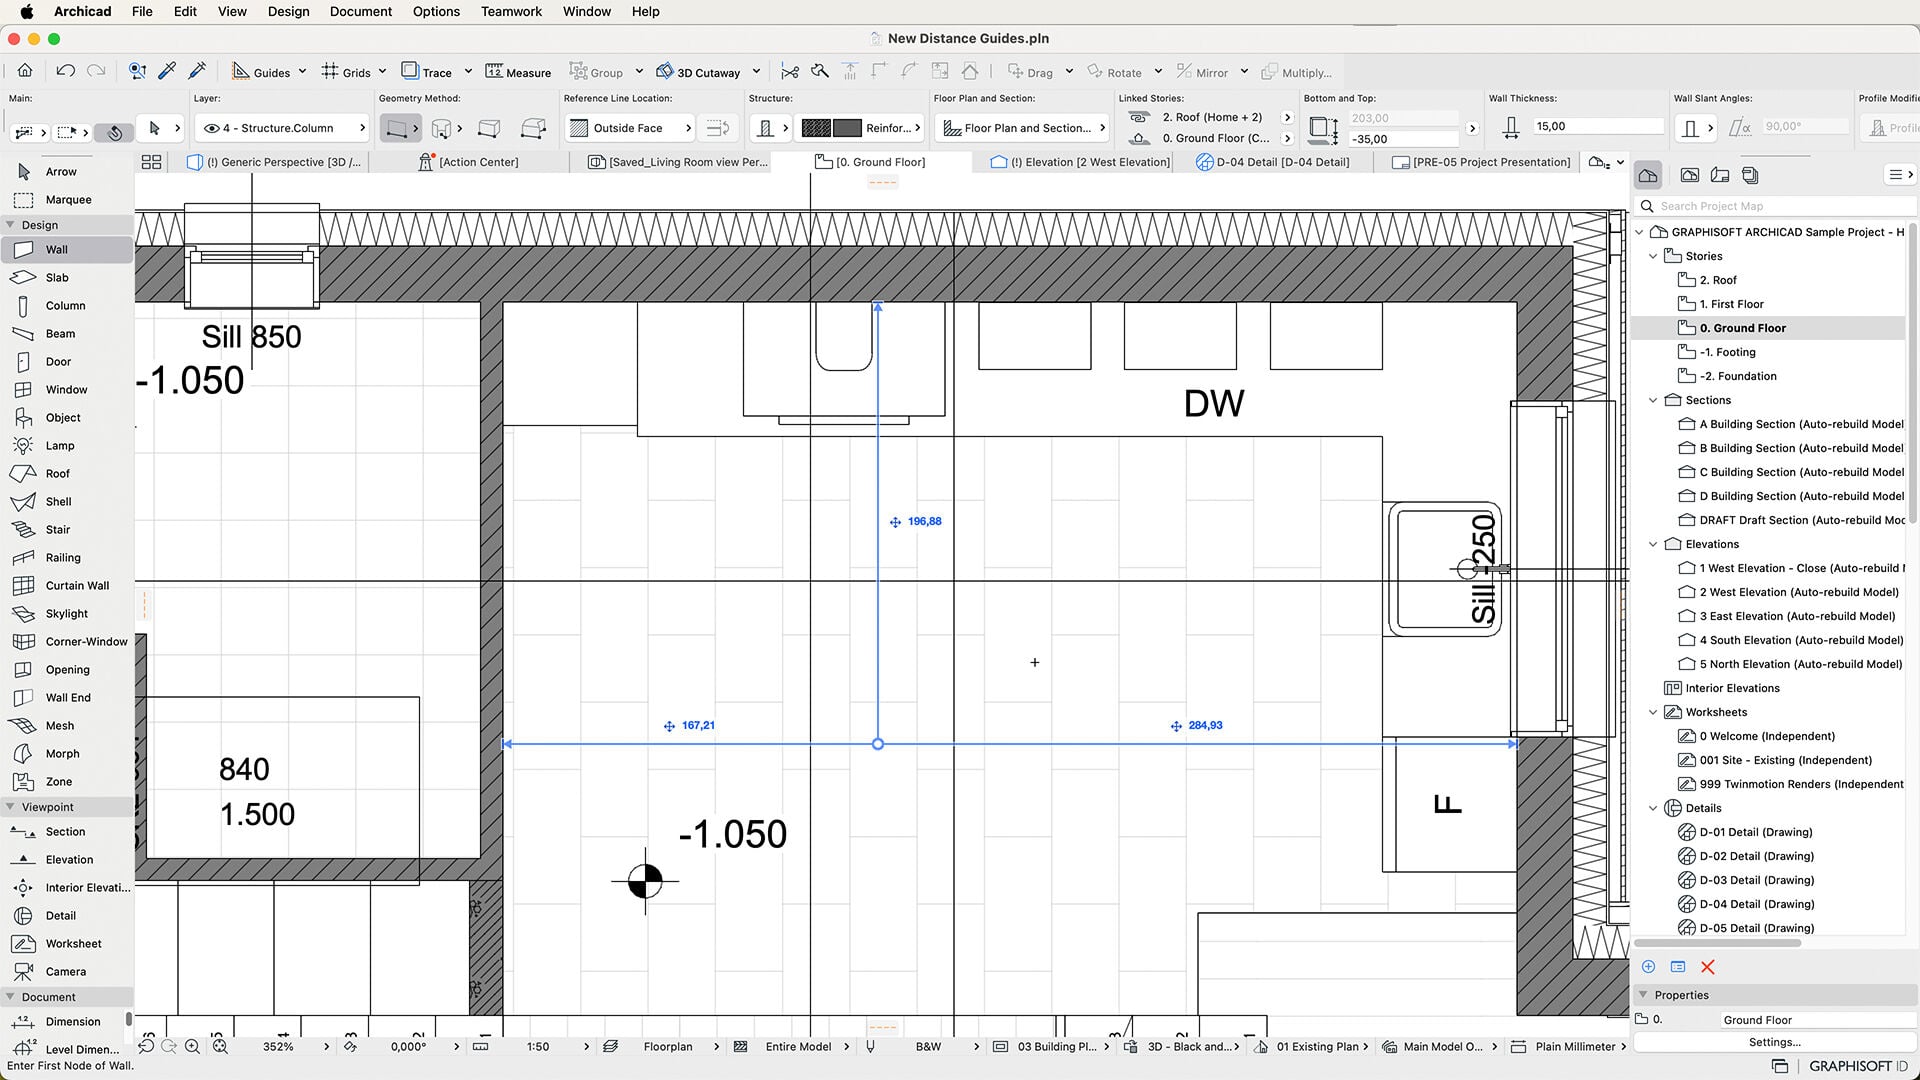This screenshot has width=1920, height=1080.
Task: Toggle Guides on or off
Action: [x=261, y=72]
